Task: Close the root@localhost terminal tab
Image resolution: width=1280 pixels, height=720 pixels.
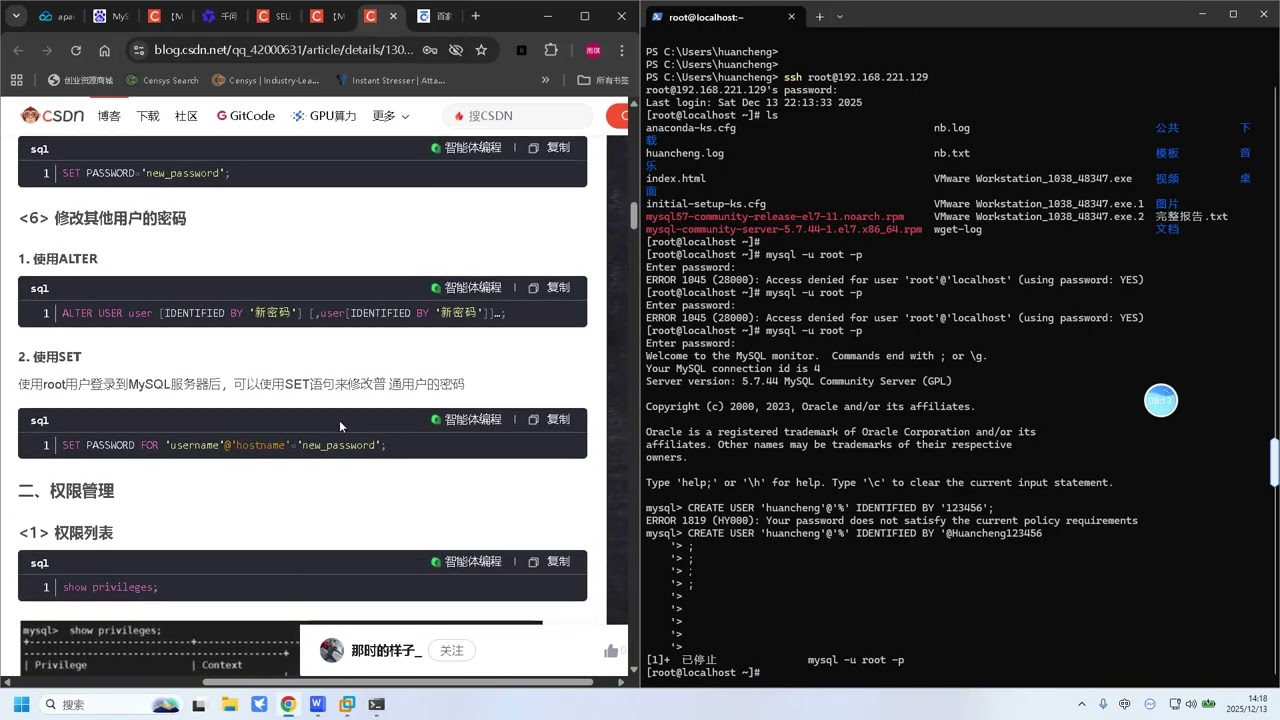Action: [x=791, y=16]
